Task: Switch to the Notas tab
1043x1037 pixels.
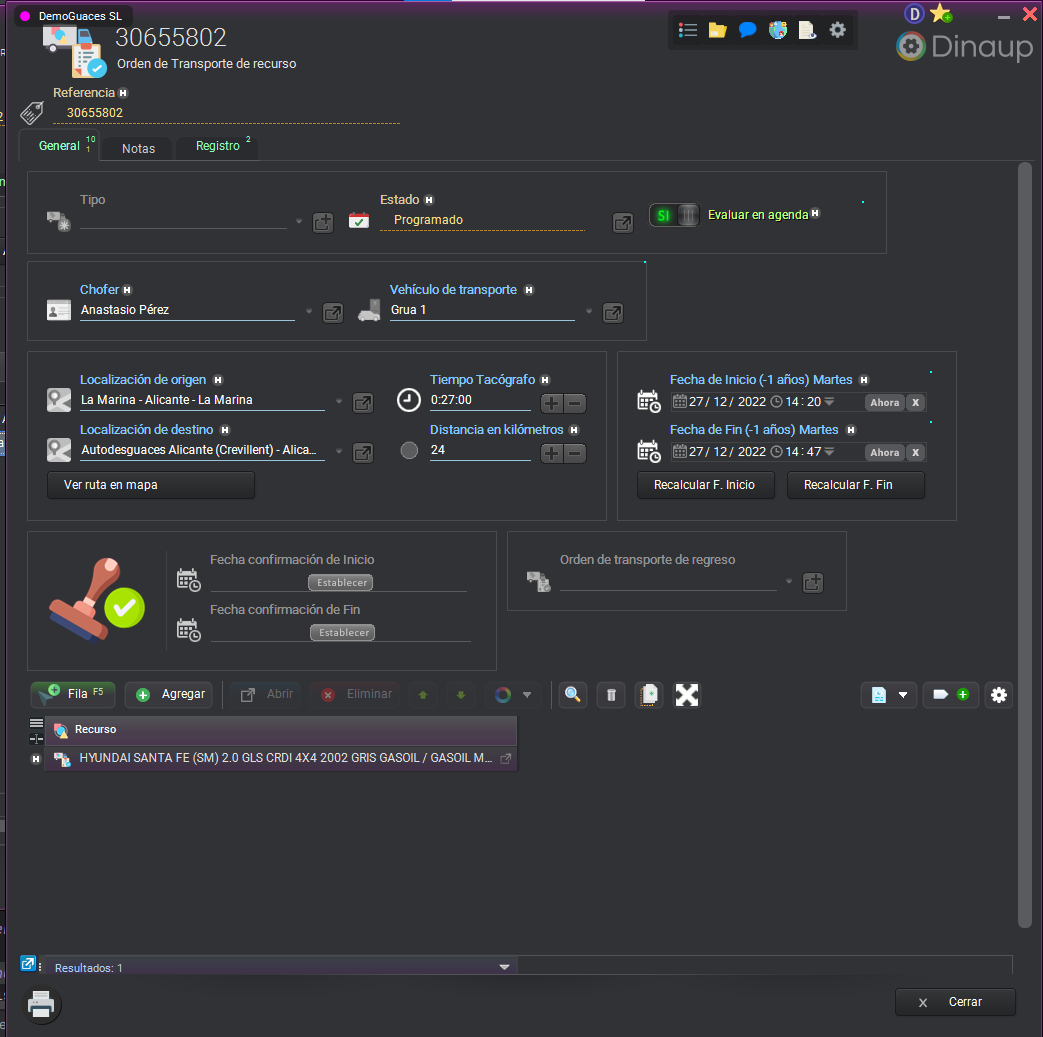Action: point(138,148)
